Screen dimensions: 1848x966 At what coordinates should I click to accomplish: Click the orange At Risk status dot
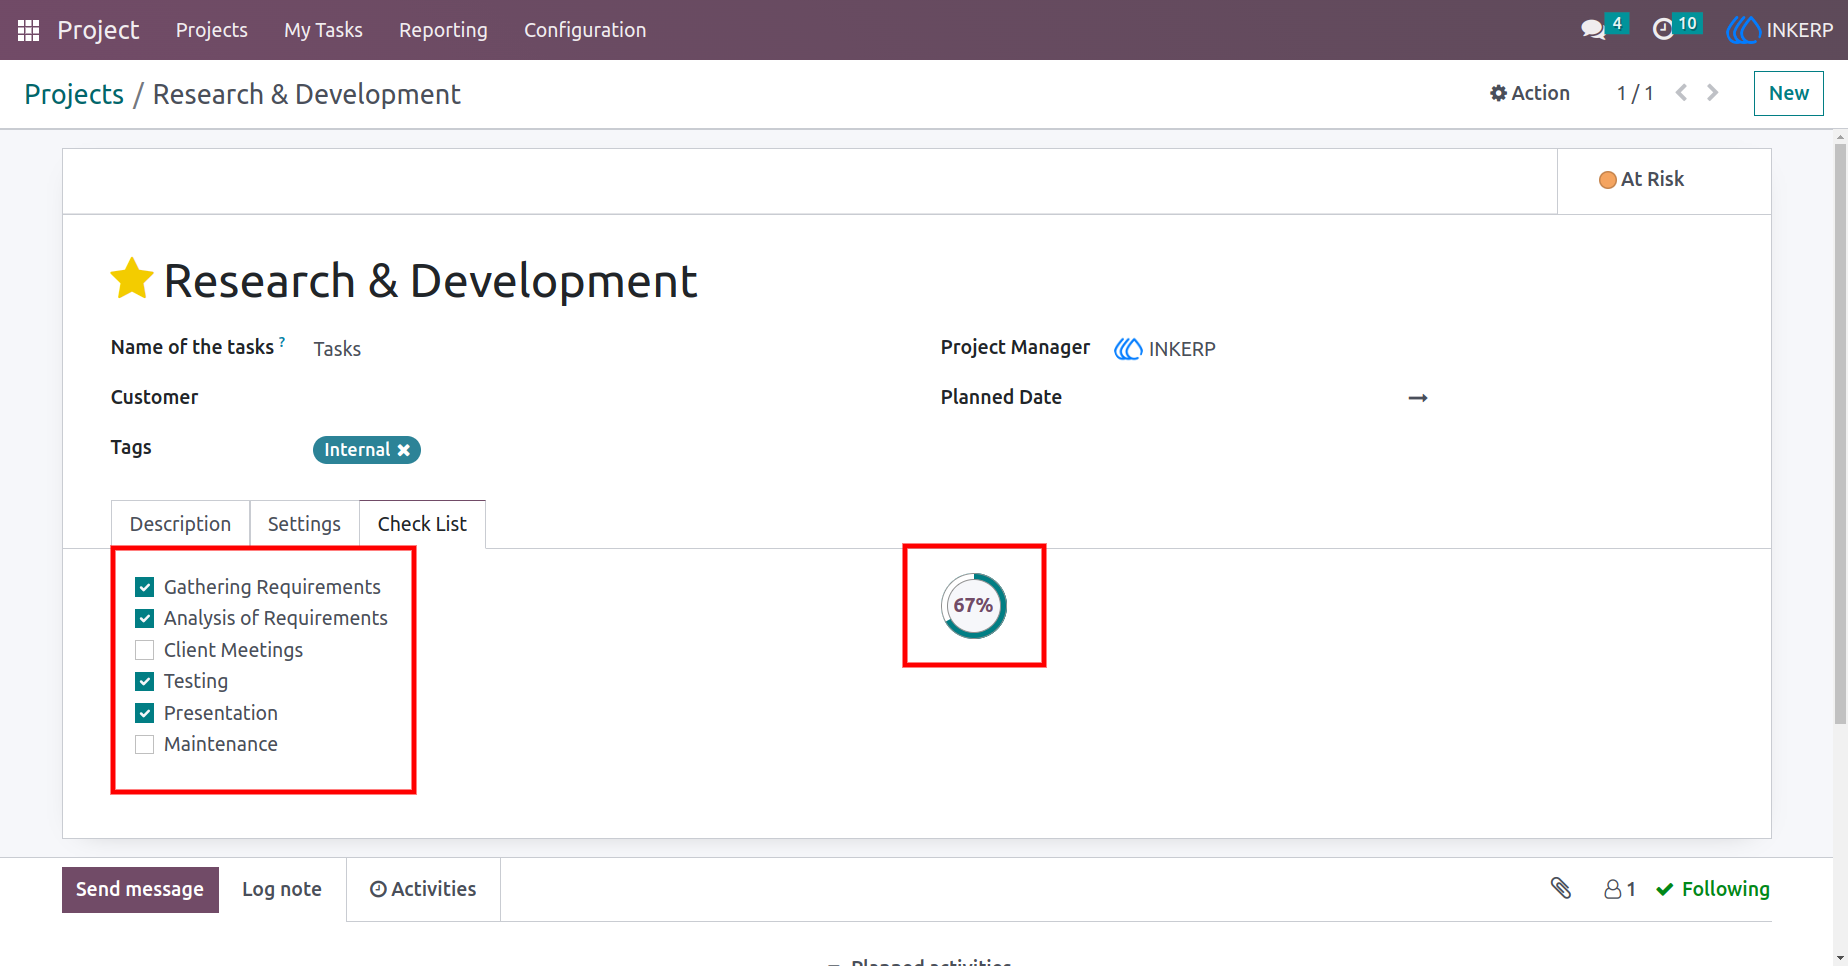pos(1608,180)
